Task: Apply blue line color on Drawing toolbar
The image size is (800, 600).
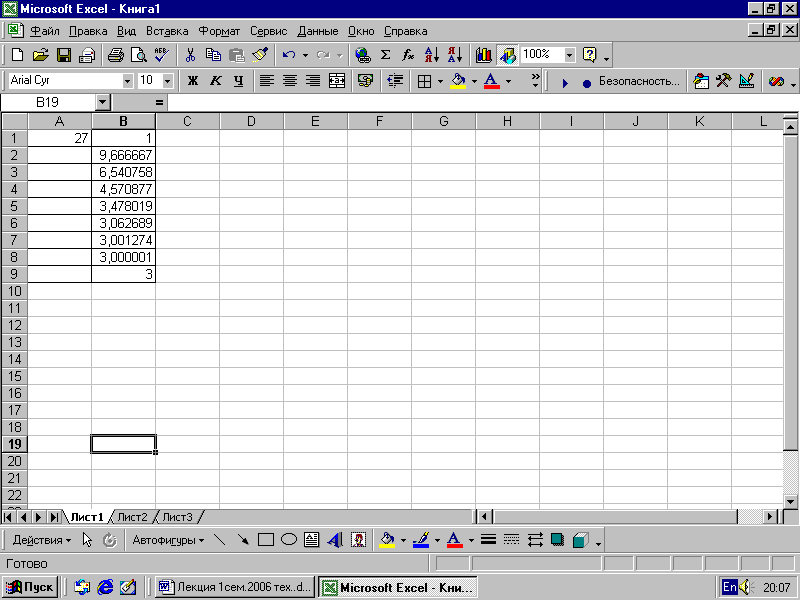Action: [x=421, y=540]
